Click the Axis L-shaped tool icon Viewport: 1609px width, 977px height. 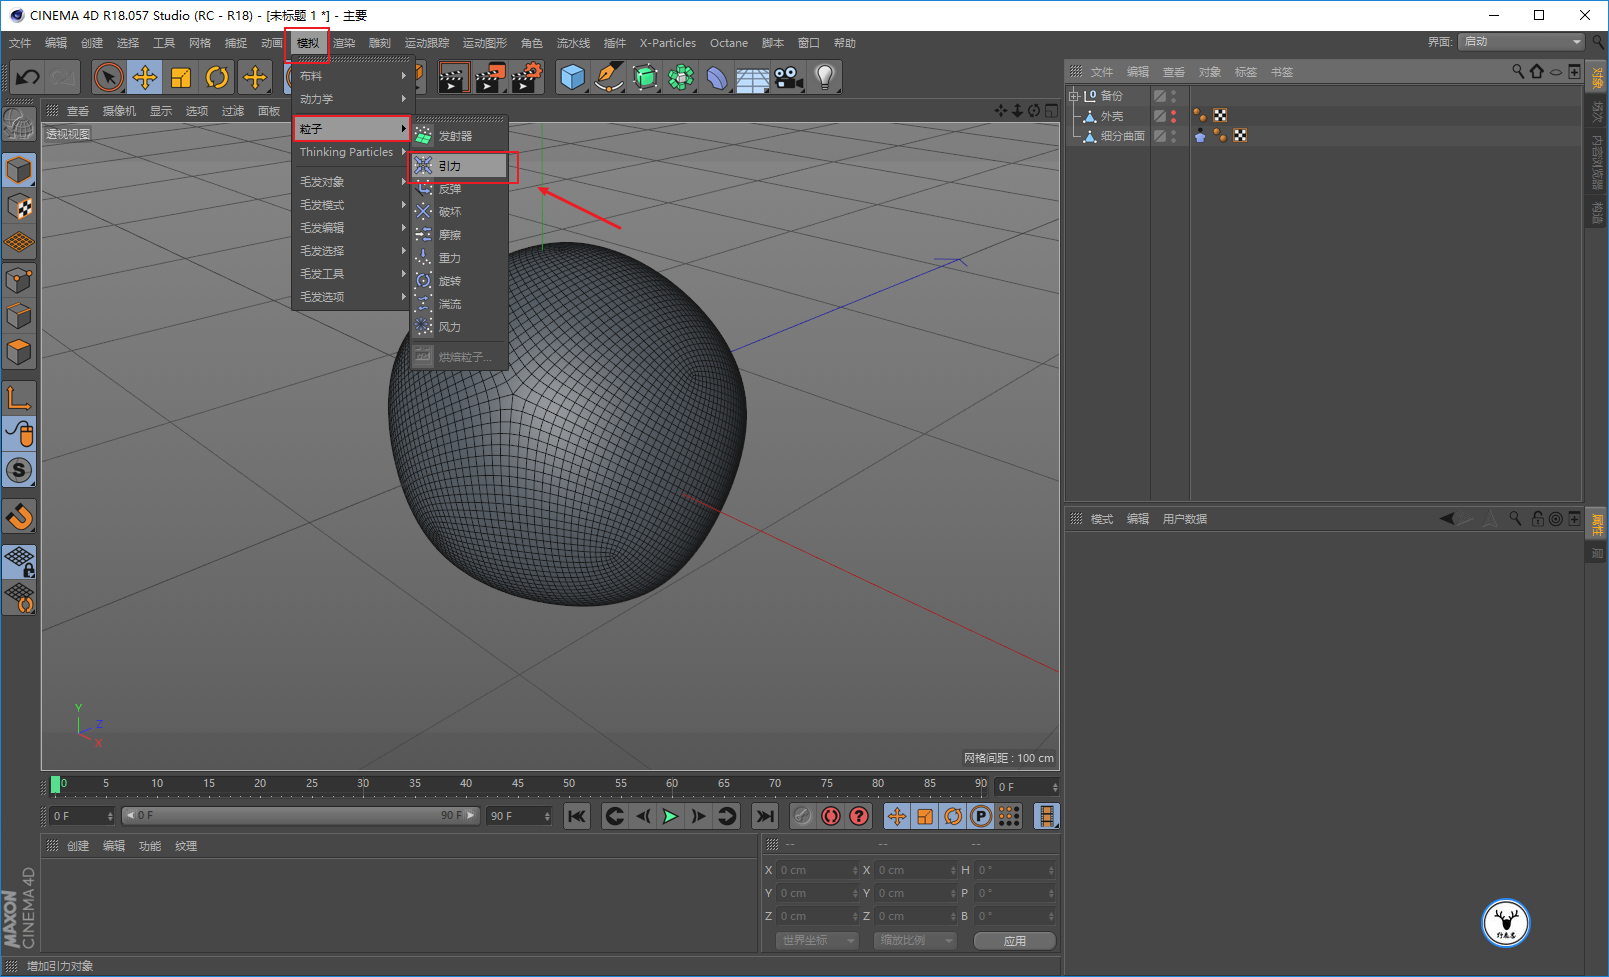(19, 398)
